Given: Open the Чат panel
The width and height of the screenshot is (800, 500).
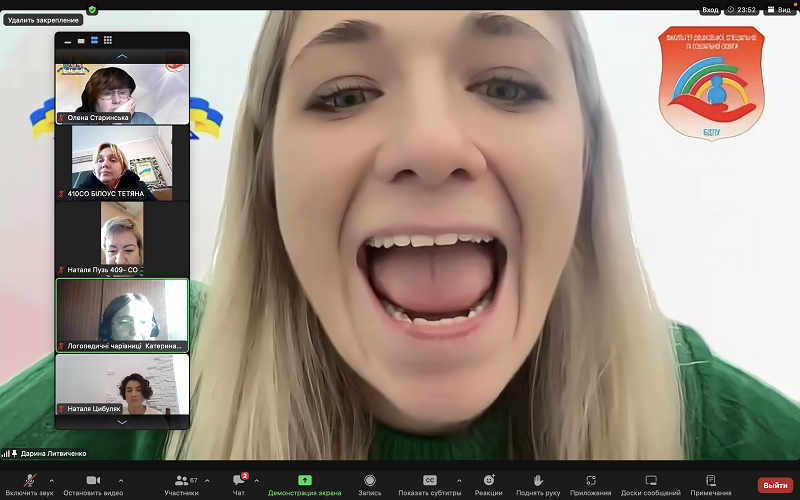Looking at the screenshot, I should (x=239, y=485).
